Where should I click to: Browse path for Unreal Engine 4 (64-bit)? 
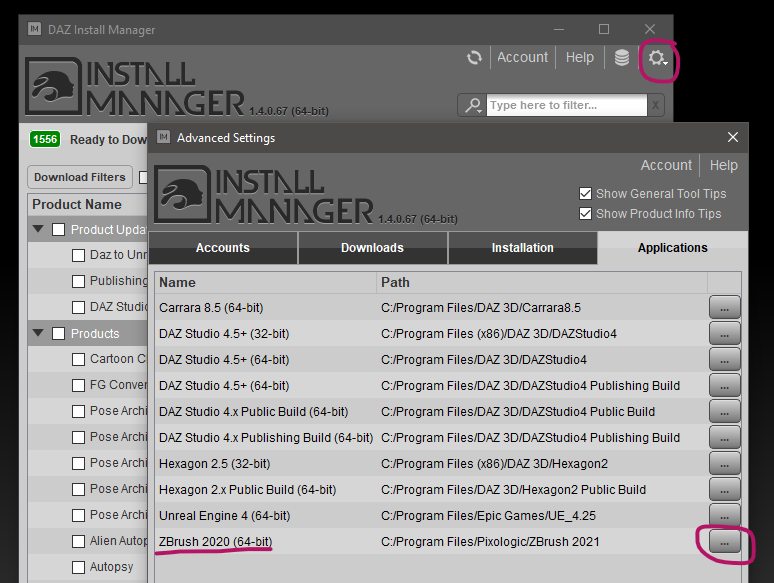pos(724,515)
